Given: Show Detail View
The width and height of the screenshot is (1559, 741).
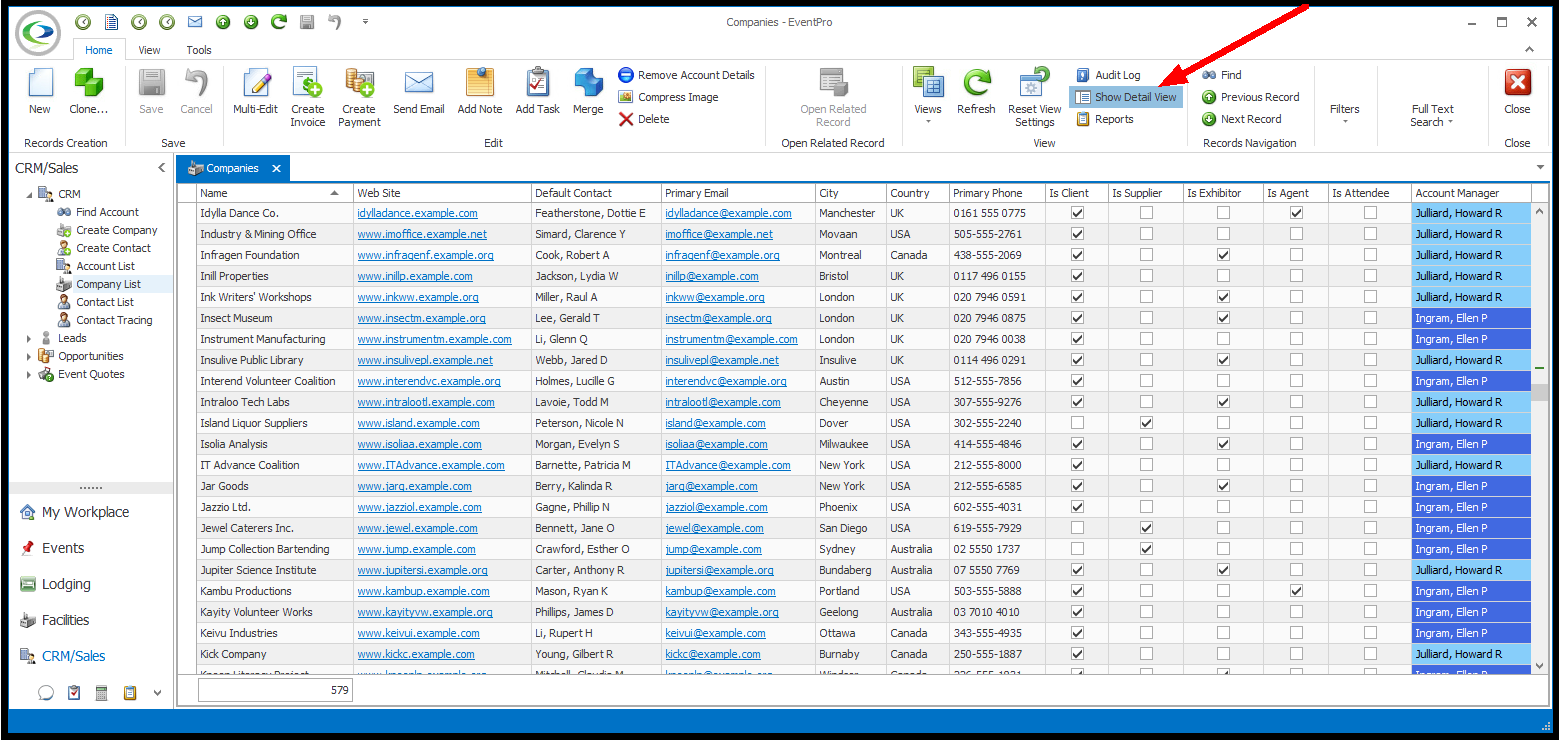Looking at the screenshot, I should (x=1126, y=97).
